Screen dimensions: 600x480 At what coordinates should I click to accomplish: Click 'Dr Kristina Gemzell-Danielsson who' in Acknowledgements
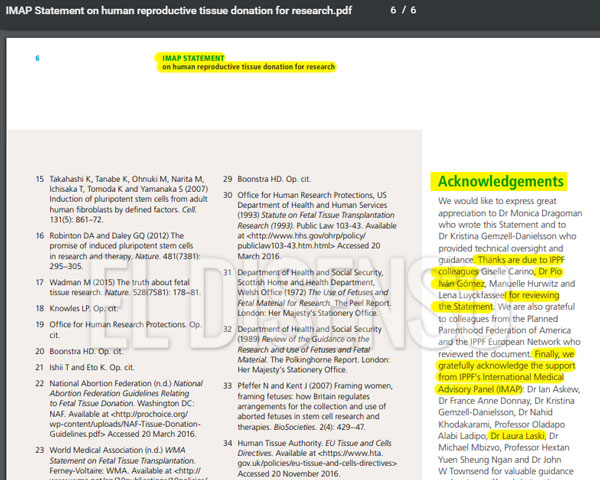click(x=507, y=236)
